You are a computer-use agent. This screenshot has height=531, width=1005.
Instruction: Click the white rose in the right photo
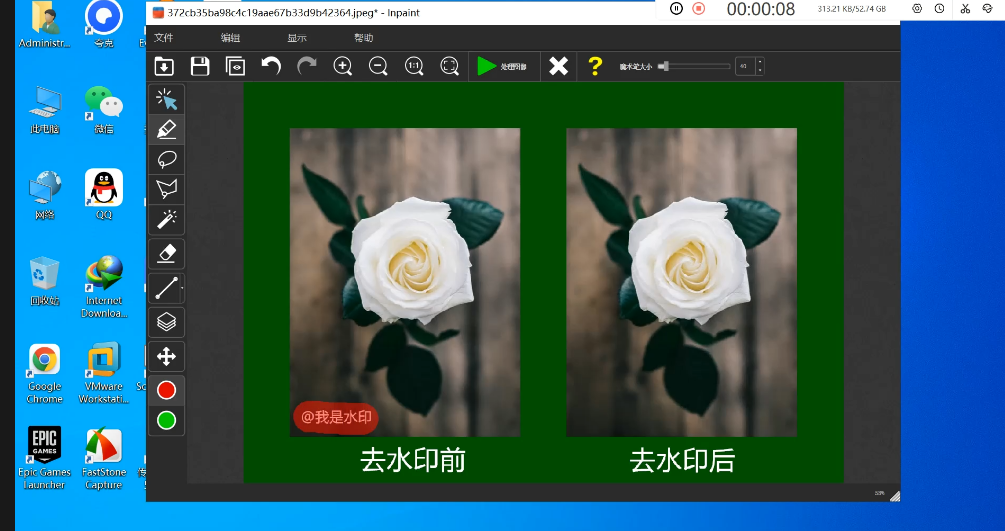689,259
